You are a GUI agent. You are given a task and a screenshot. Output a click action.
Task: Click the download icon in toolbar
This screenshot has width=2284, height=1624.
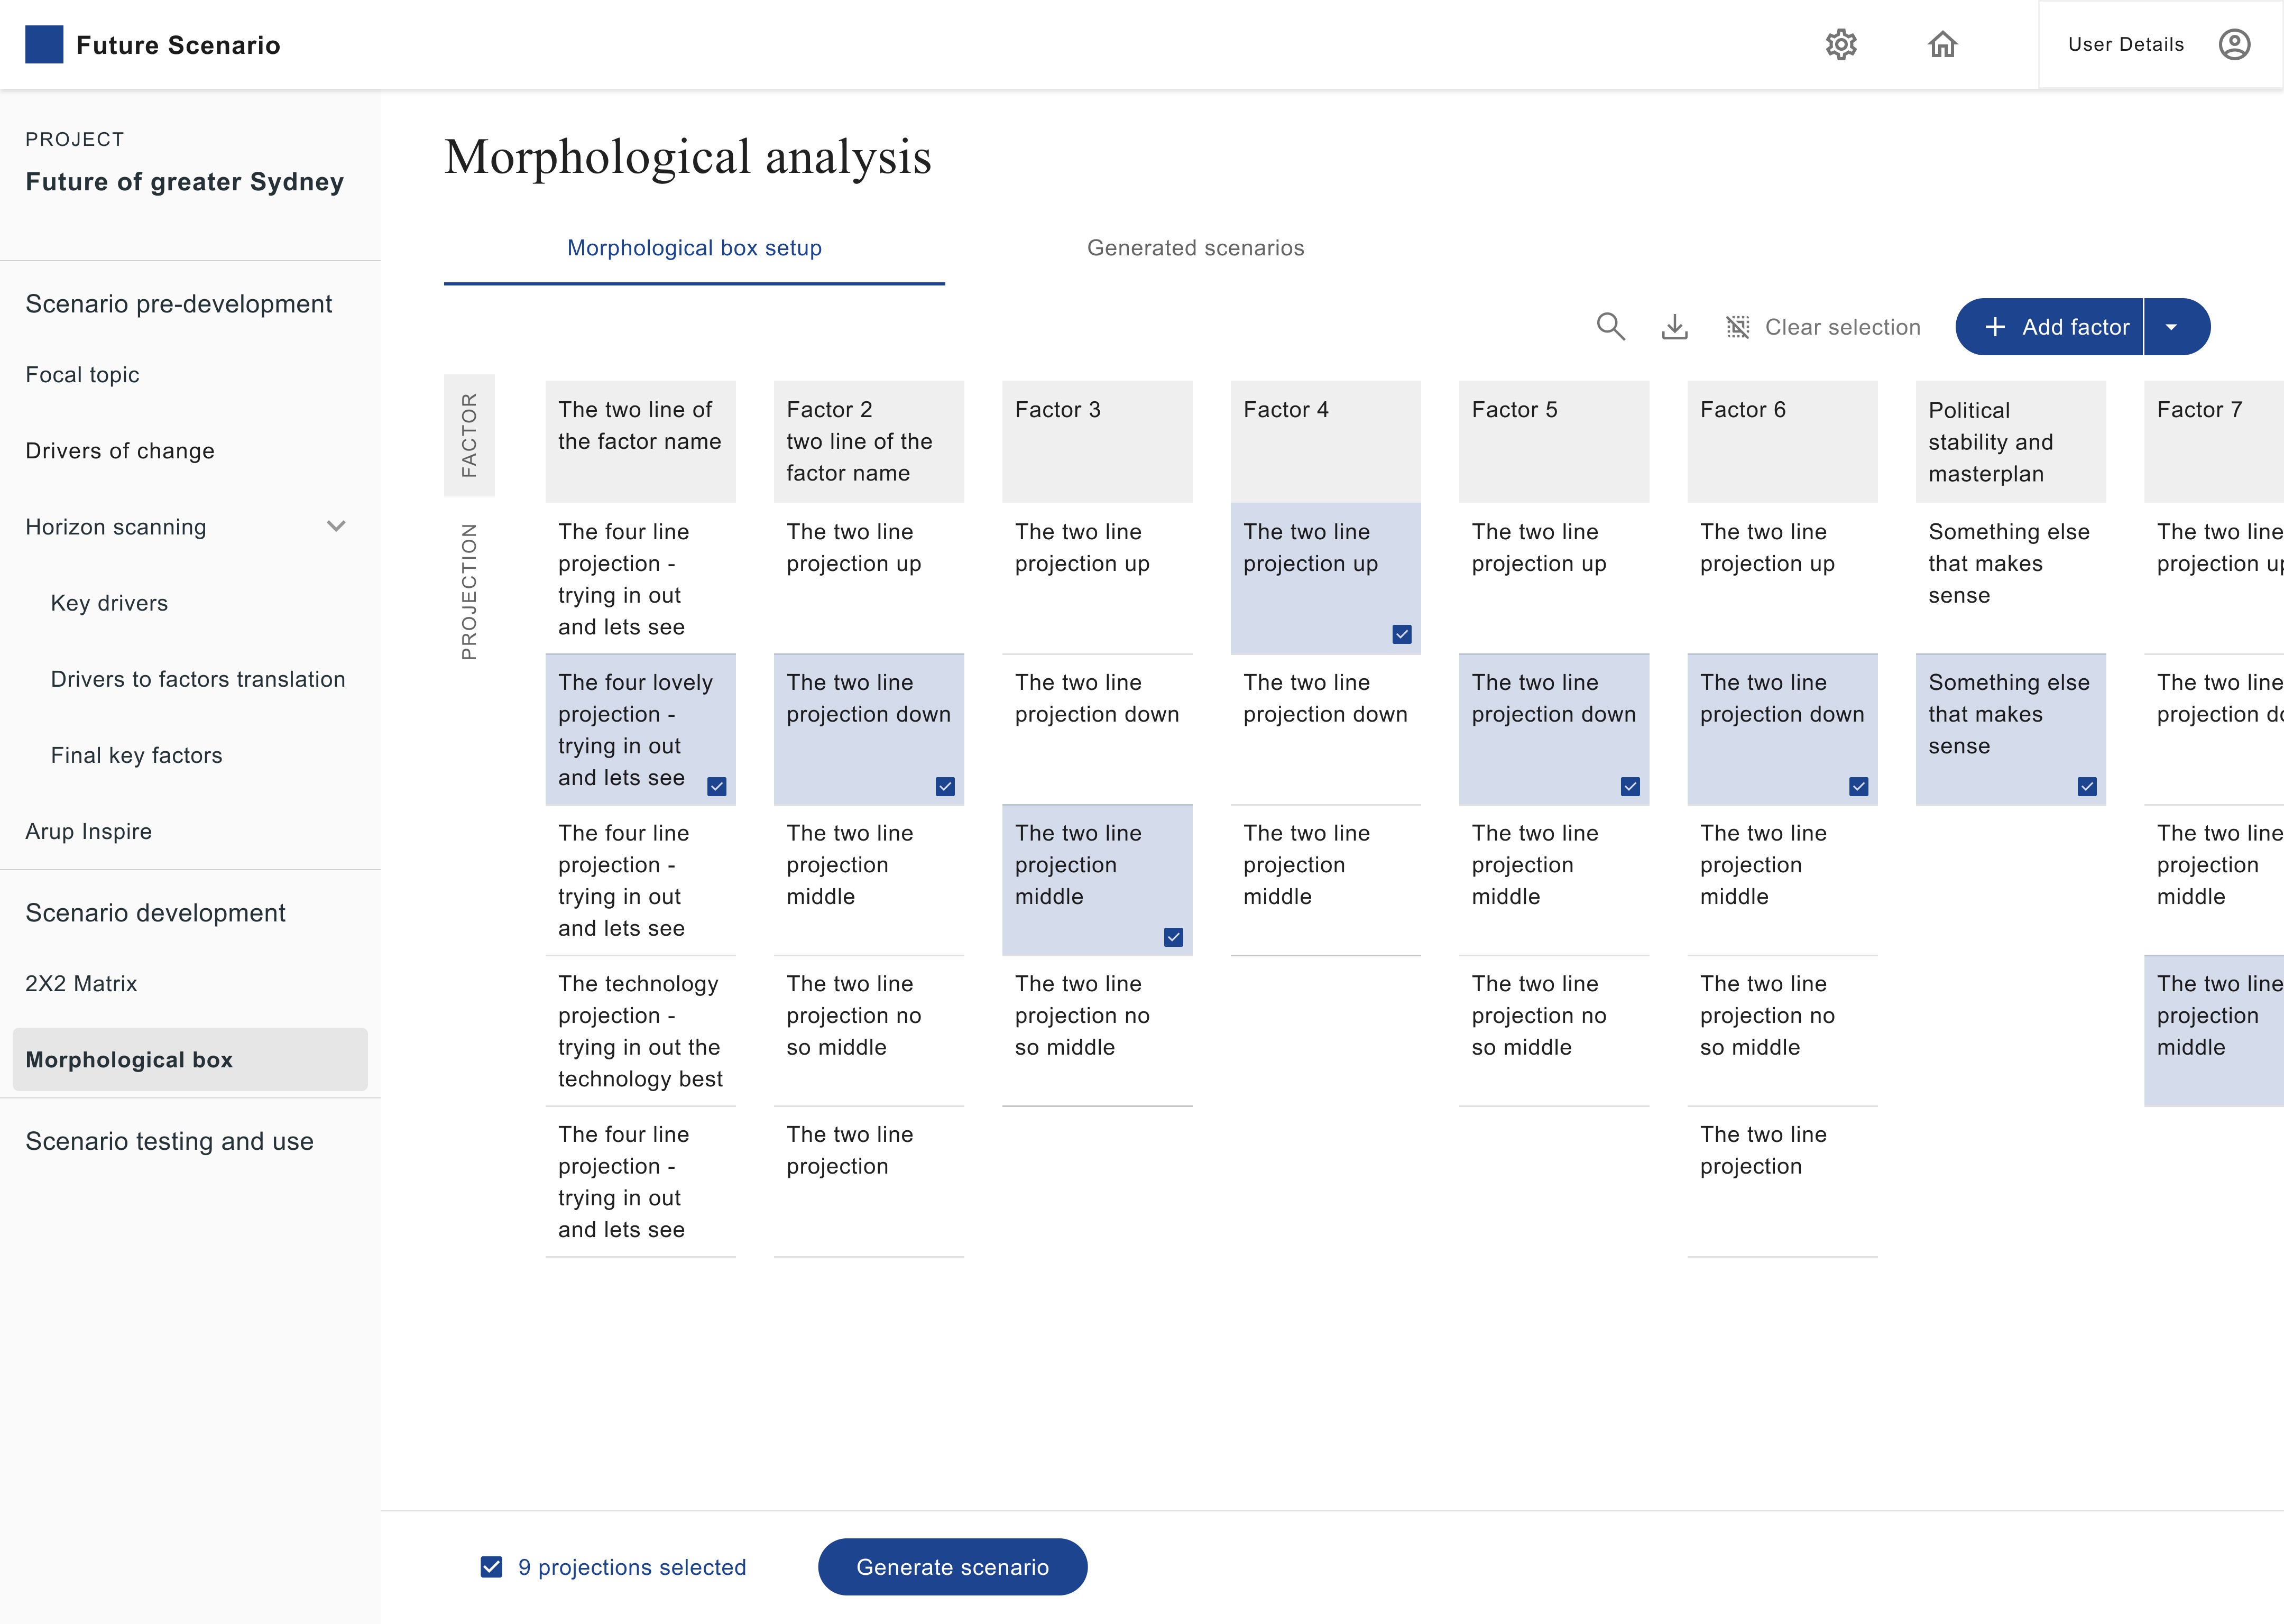click(x=1674, y=327)
